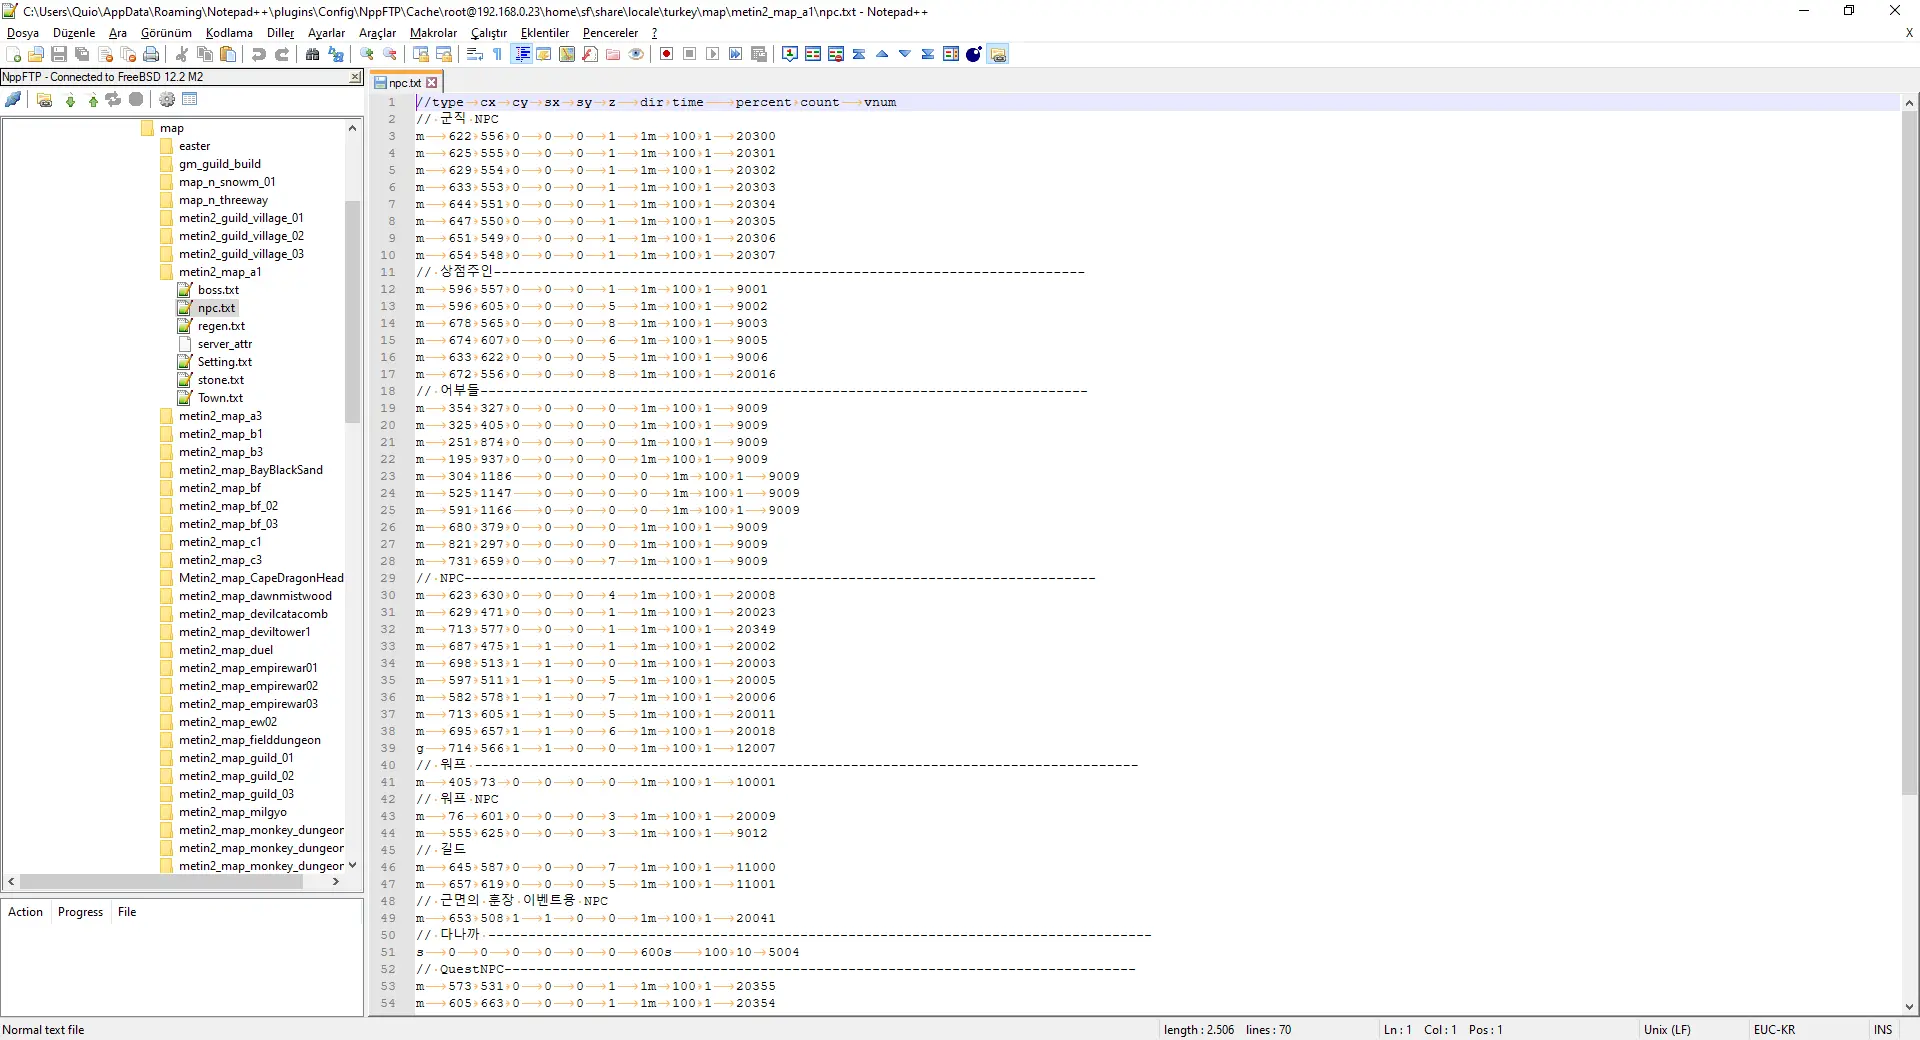Select regen.txt in the file tree
1920x1040 pixels.
pos(221,326)
